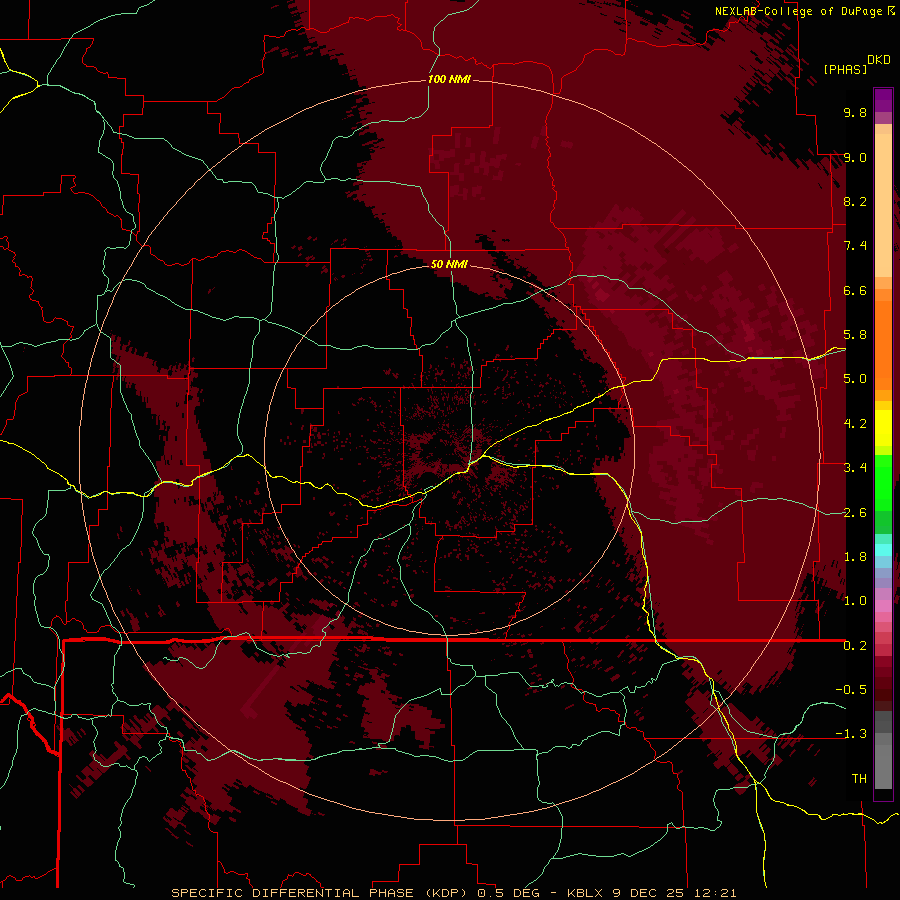Pick the cyan segment of the color bar
The height and width of the screenshot is (900, 900).
tap(883, 550)
